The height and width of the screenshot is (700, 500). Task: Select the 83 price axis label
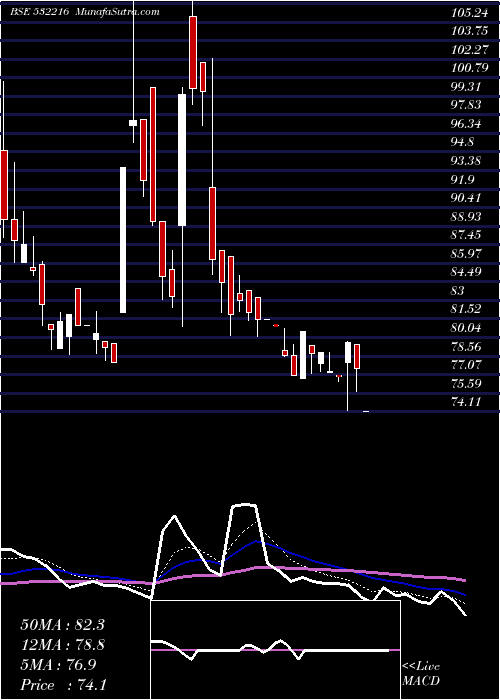pos(458,291)
